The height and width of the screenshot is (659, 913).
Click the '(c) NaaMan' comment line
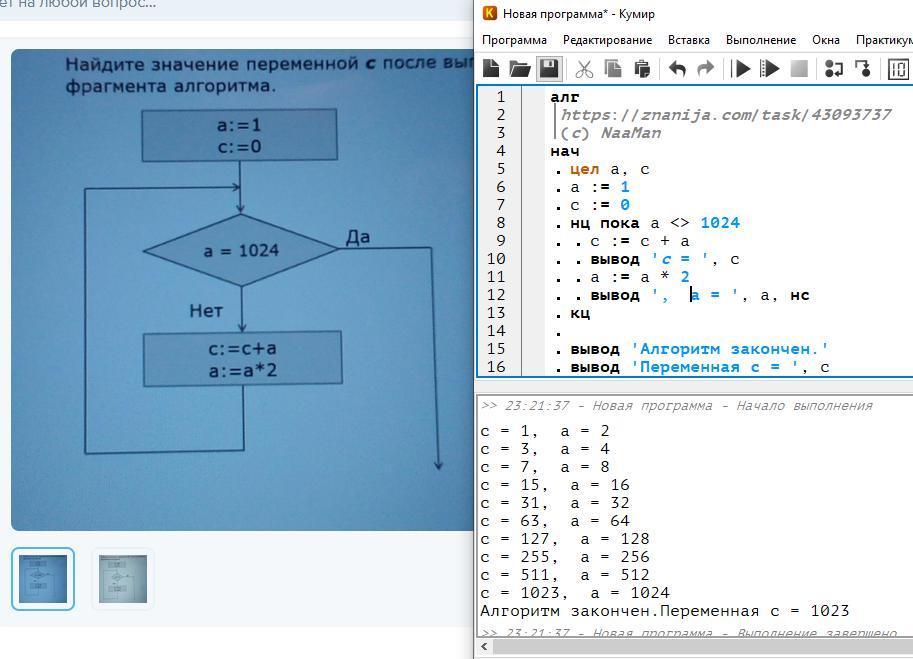[x=610, y=133]
